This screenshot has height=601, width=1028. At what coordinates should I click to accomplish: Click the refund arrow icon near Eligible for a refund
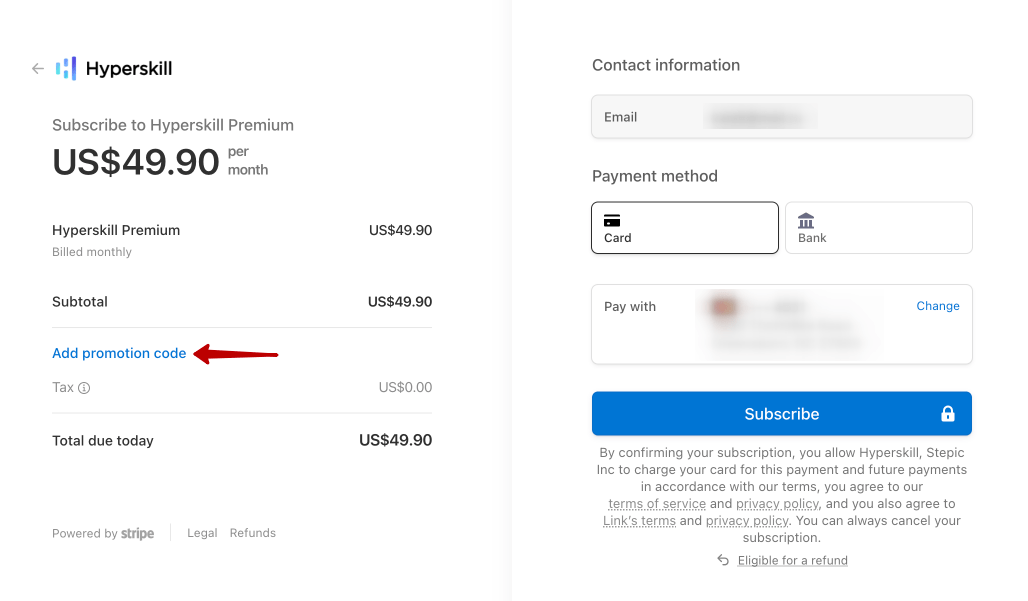click(x=722, y=560)
